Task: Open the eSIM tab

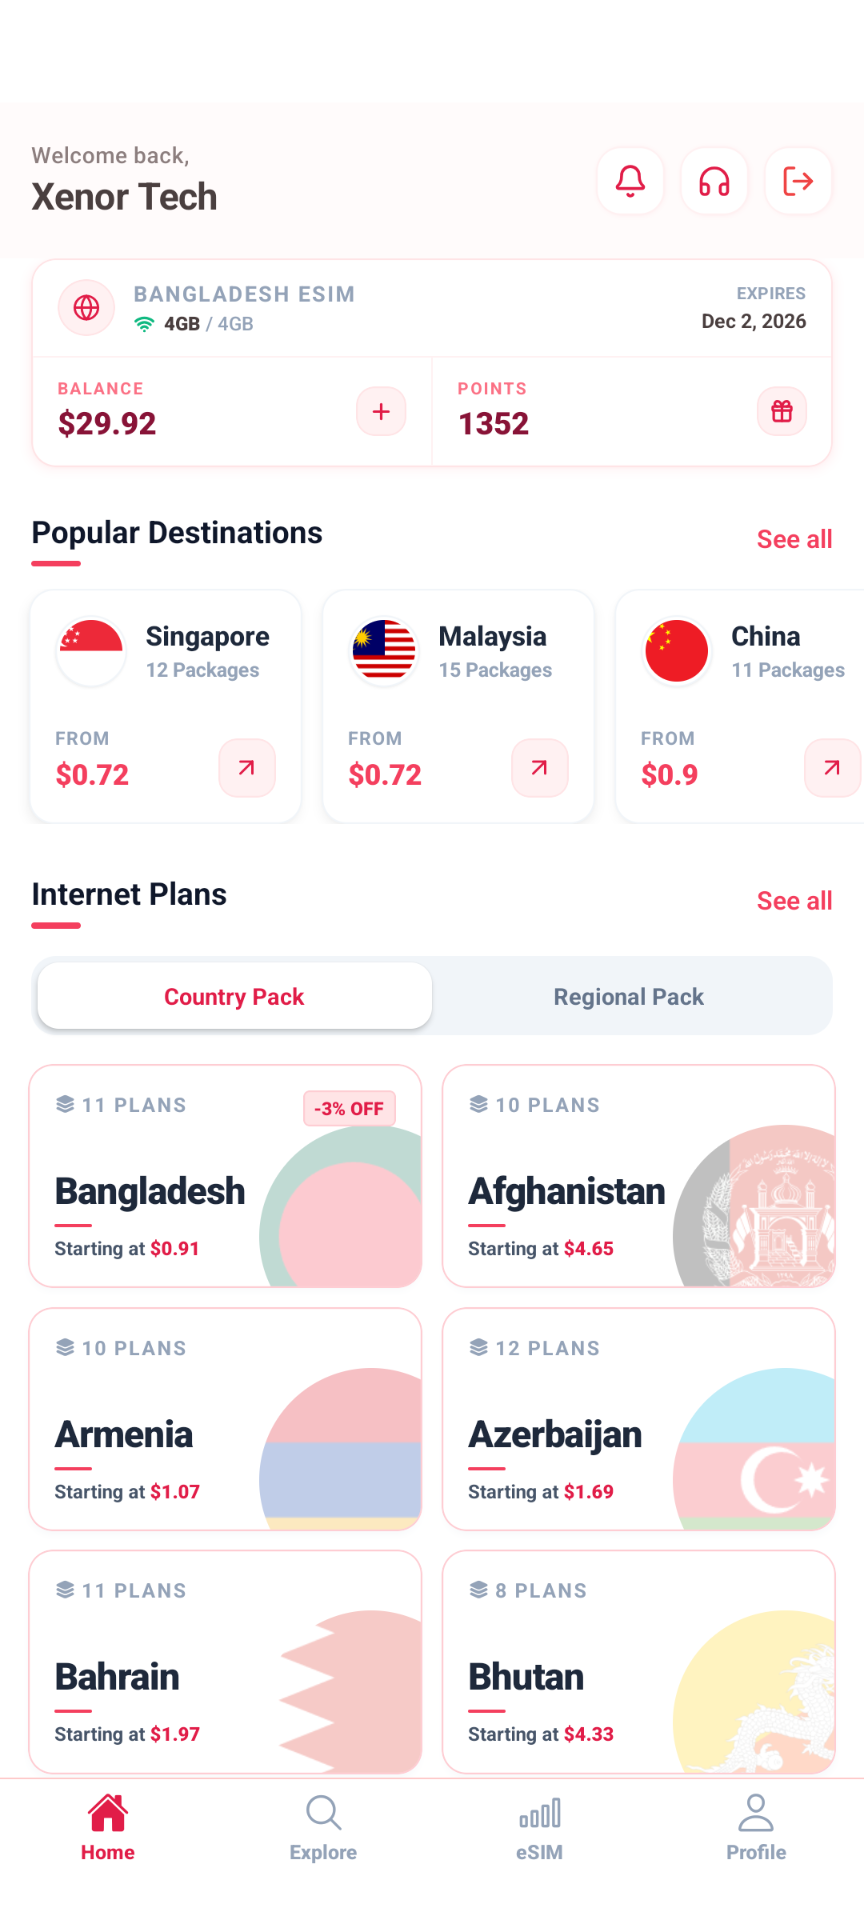Action: coord(539,1827)
